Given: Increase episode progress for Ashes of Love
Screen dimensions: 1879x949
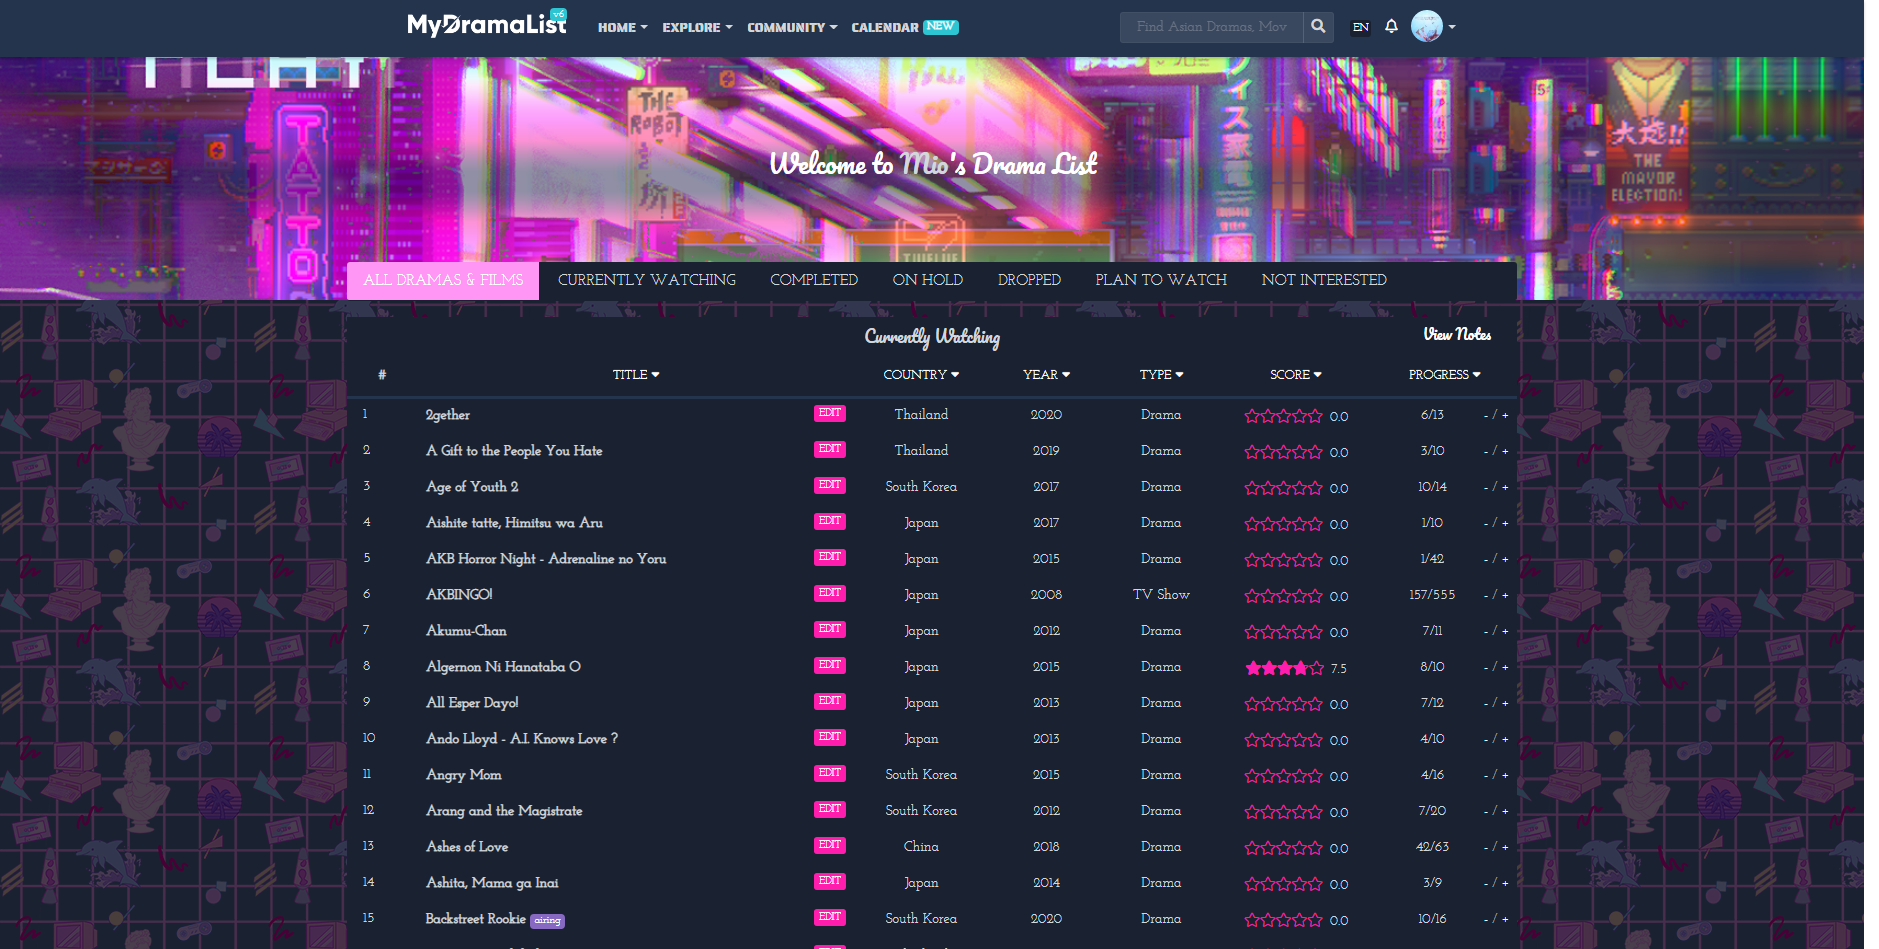Looking at the screenshot, I should [x=1505, y=847].
